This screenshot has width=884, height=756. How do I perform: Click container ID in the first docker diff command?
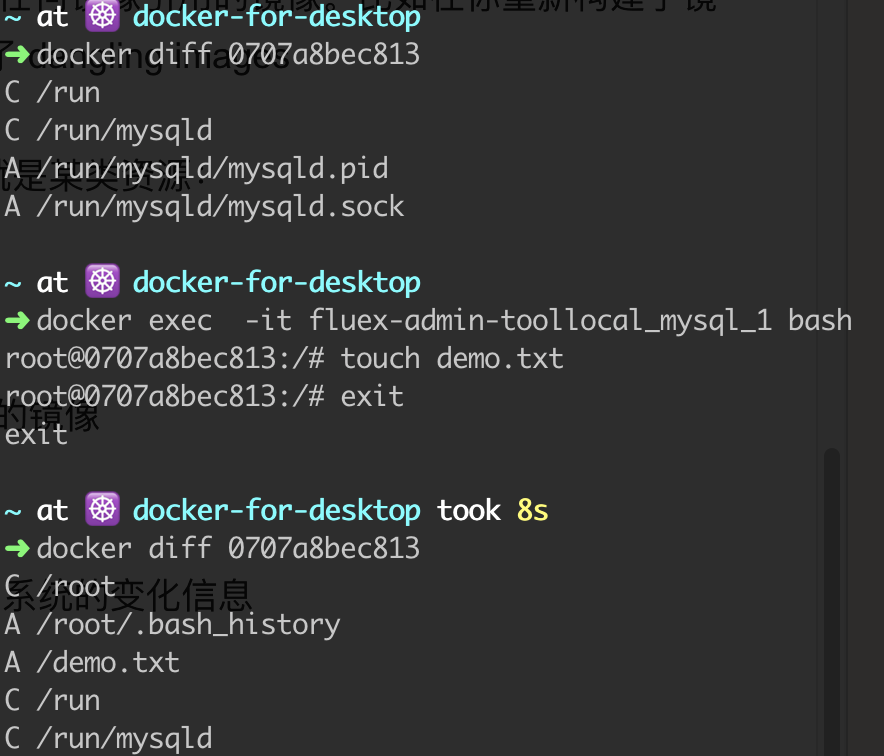(324, 55)
